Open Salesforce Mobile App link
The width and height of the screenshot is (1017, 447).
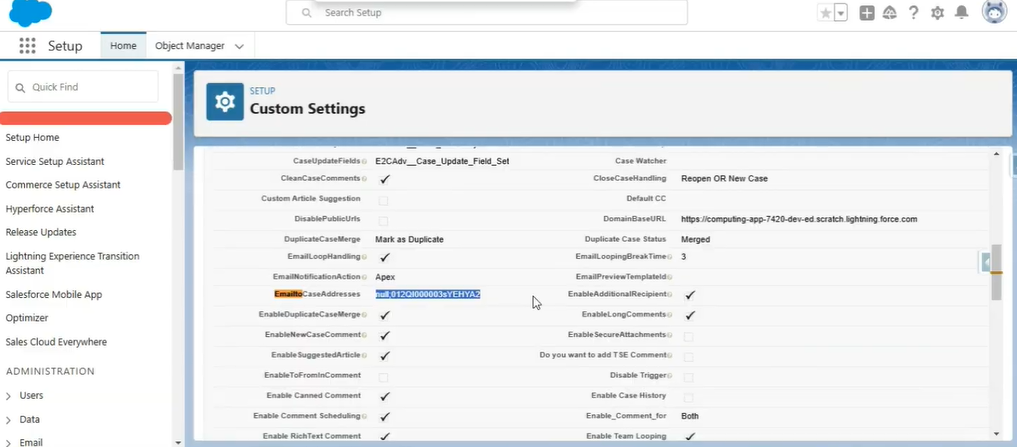tap(54, 295)
